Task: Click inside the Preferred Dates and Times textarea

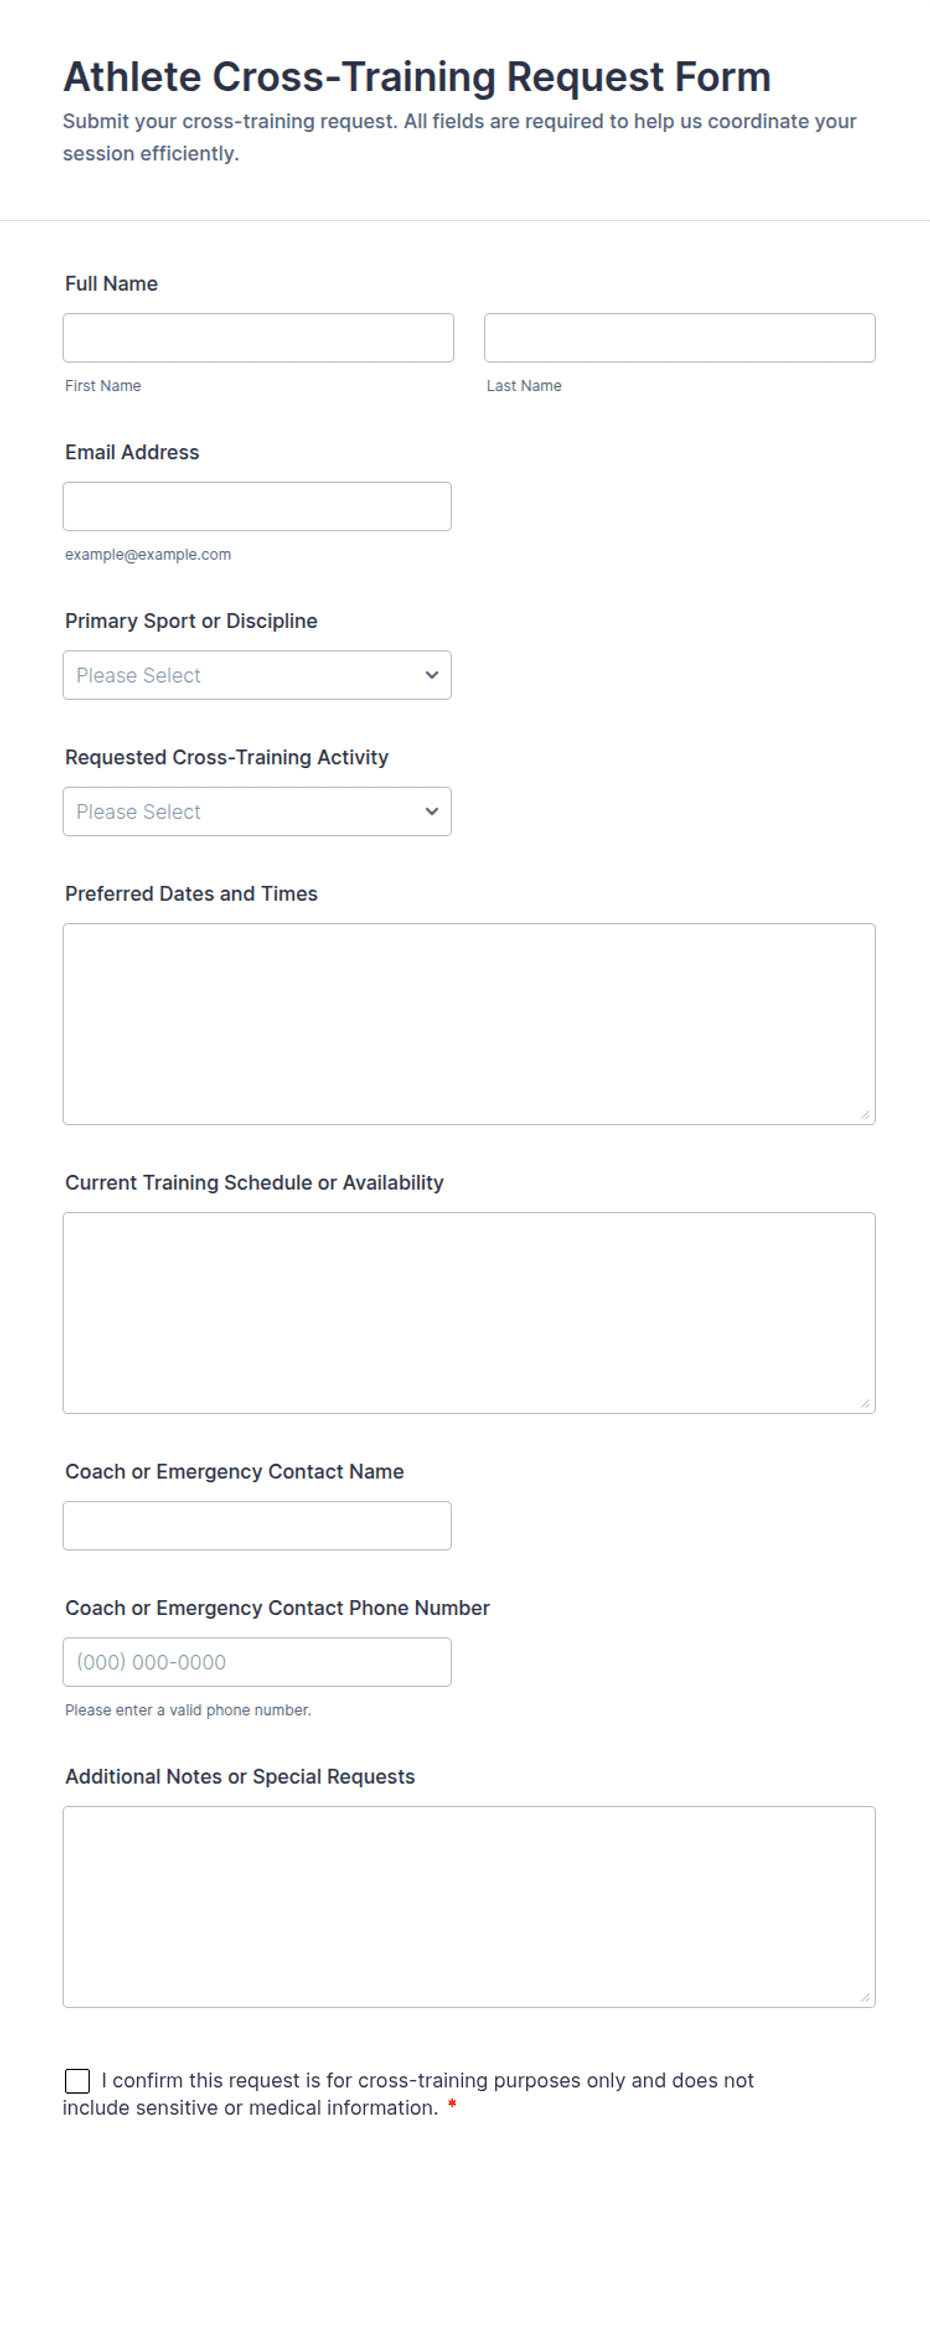Action: pyautogui.click(x=469, y=1024)
